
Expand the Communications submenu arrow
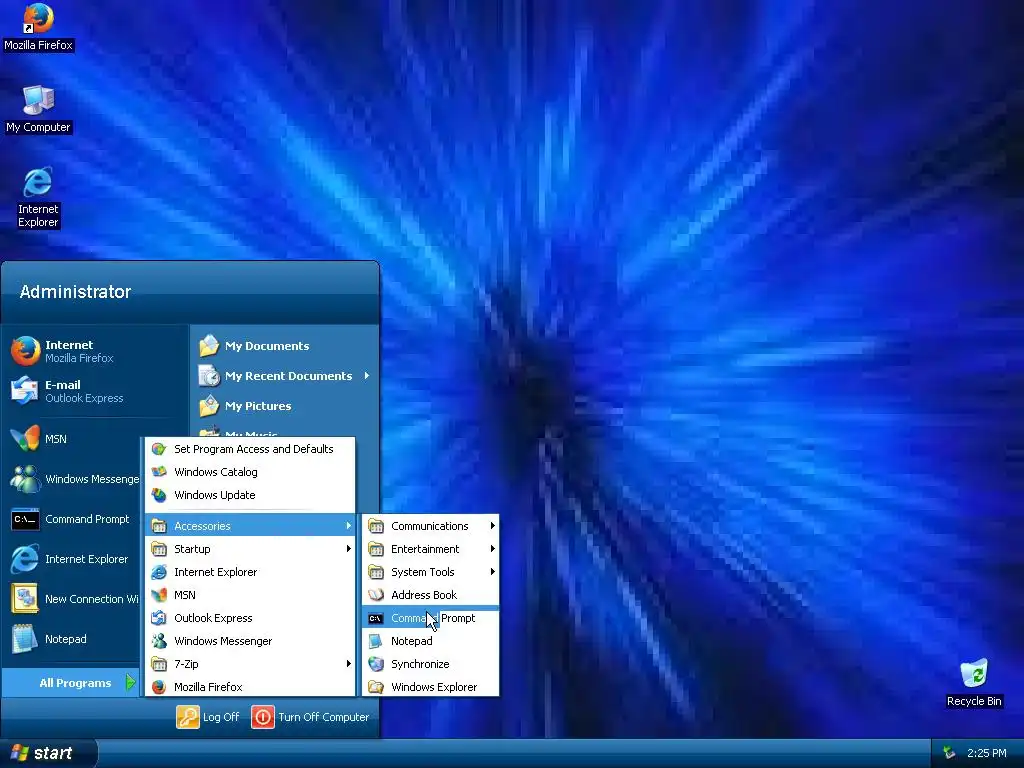(492, 526)
